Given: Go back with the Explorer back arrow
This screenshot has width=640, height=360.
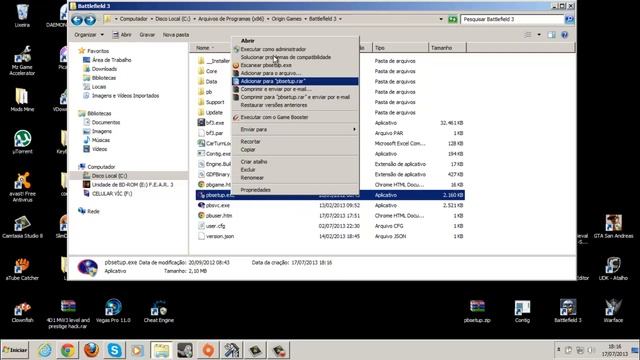Looking at the screenshot, I should click(x=77, y=19).
